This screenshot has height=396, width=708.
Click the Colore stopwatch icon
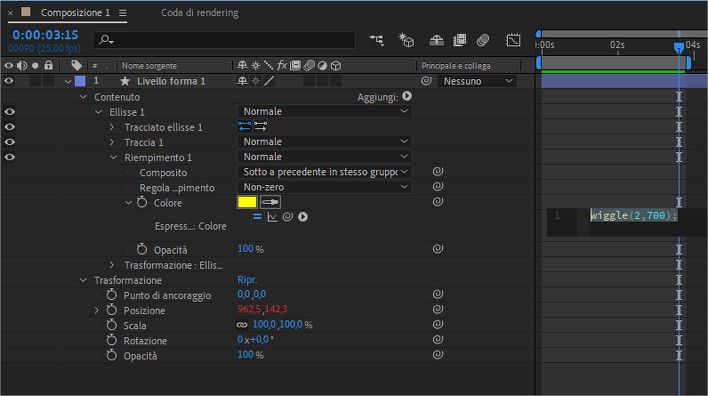tap(142, 202)
